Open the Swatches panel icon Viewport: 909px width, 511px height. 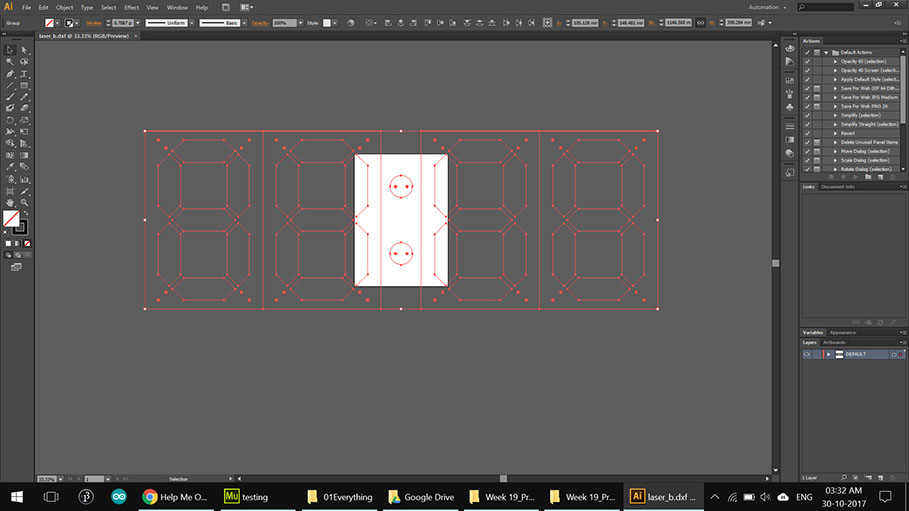790,81
